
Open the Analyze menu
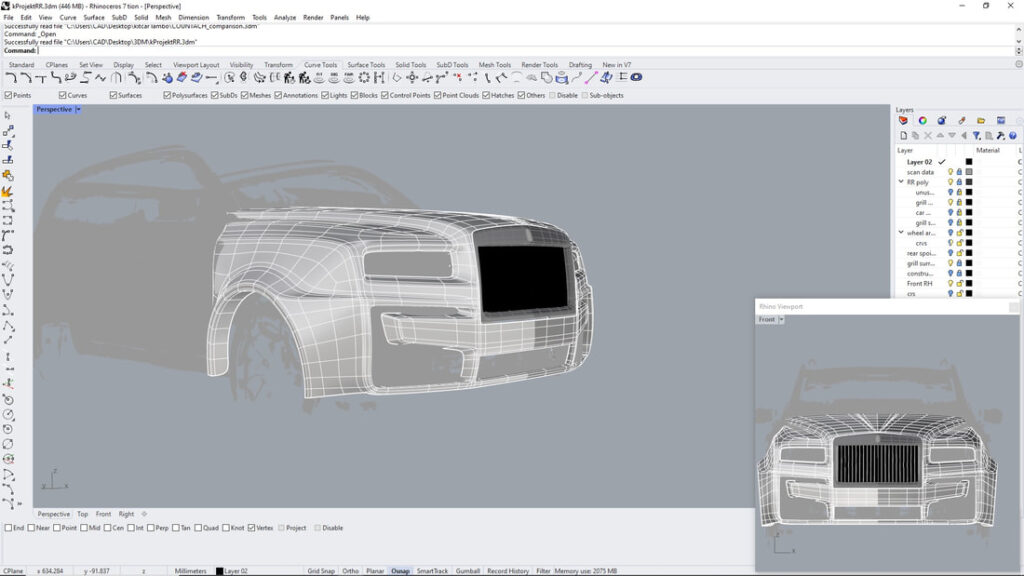coord(284,17)
